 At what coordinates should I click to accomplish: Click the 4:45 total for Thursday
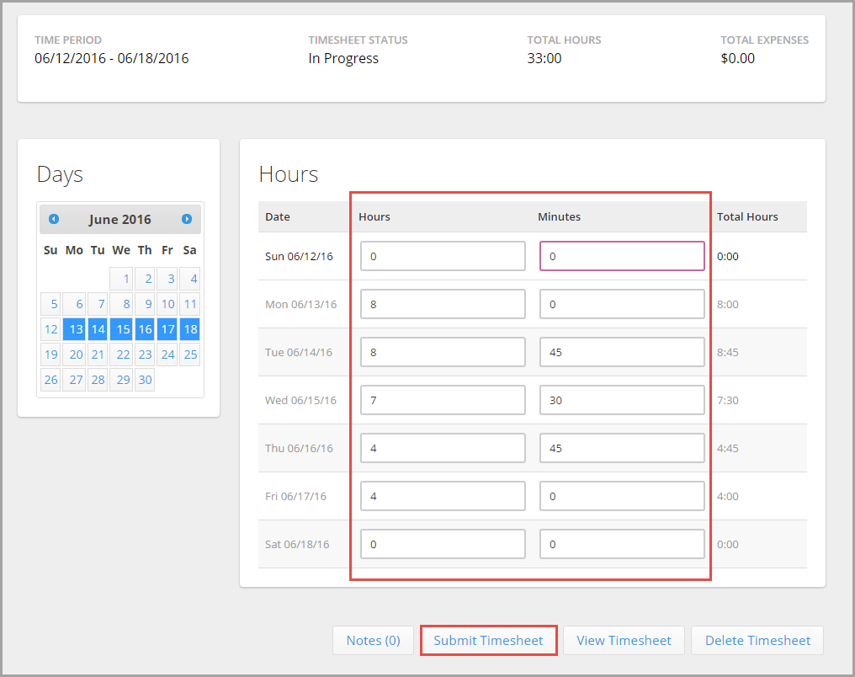coord(728,448)
